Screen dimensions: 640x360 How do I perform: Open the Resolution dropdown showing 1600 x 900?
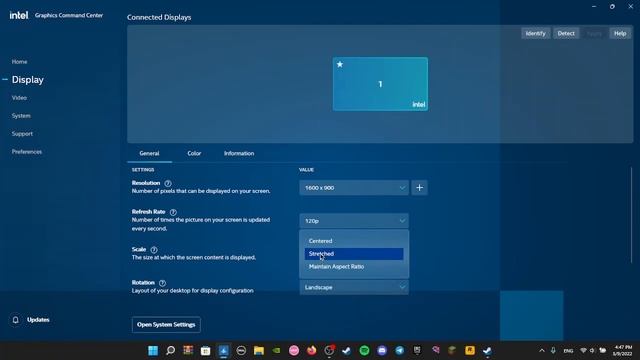[x=354, y=188]
